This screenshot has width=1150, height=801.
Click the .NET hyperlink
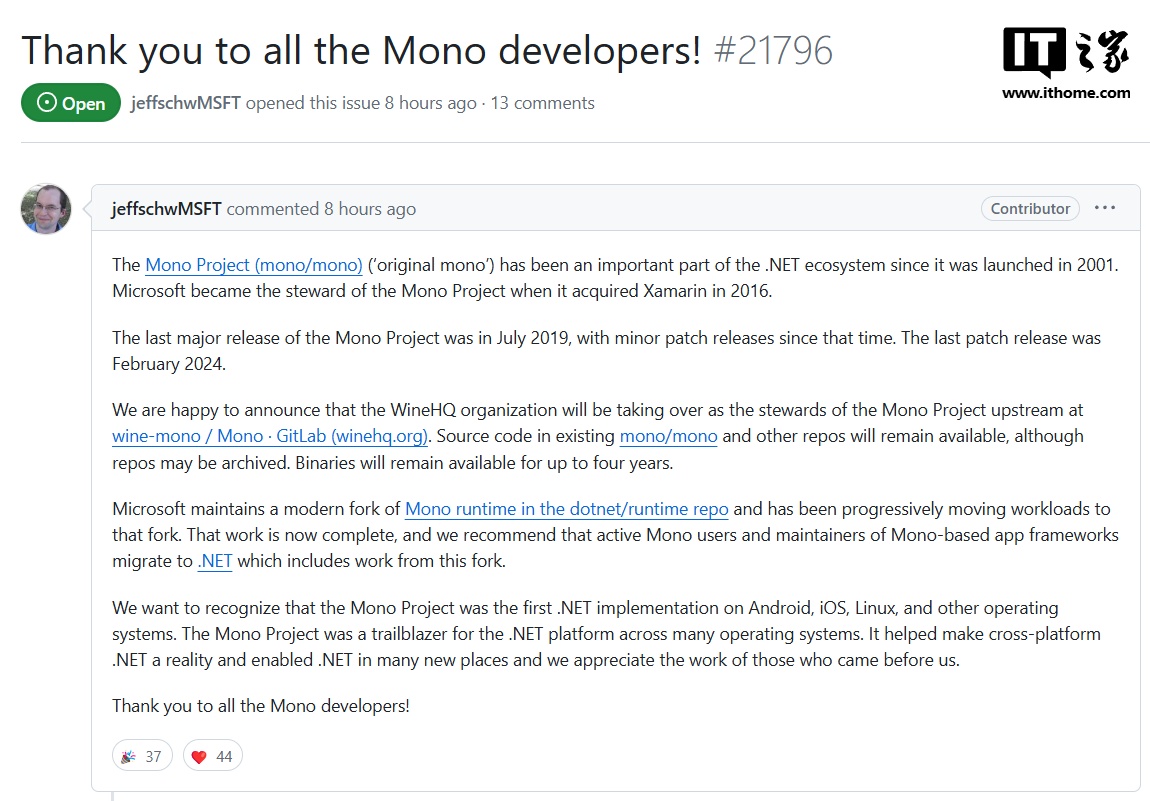(x=215, y=561)
